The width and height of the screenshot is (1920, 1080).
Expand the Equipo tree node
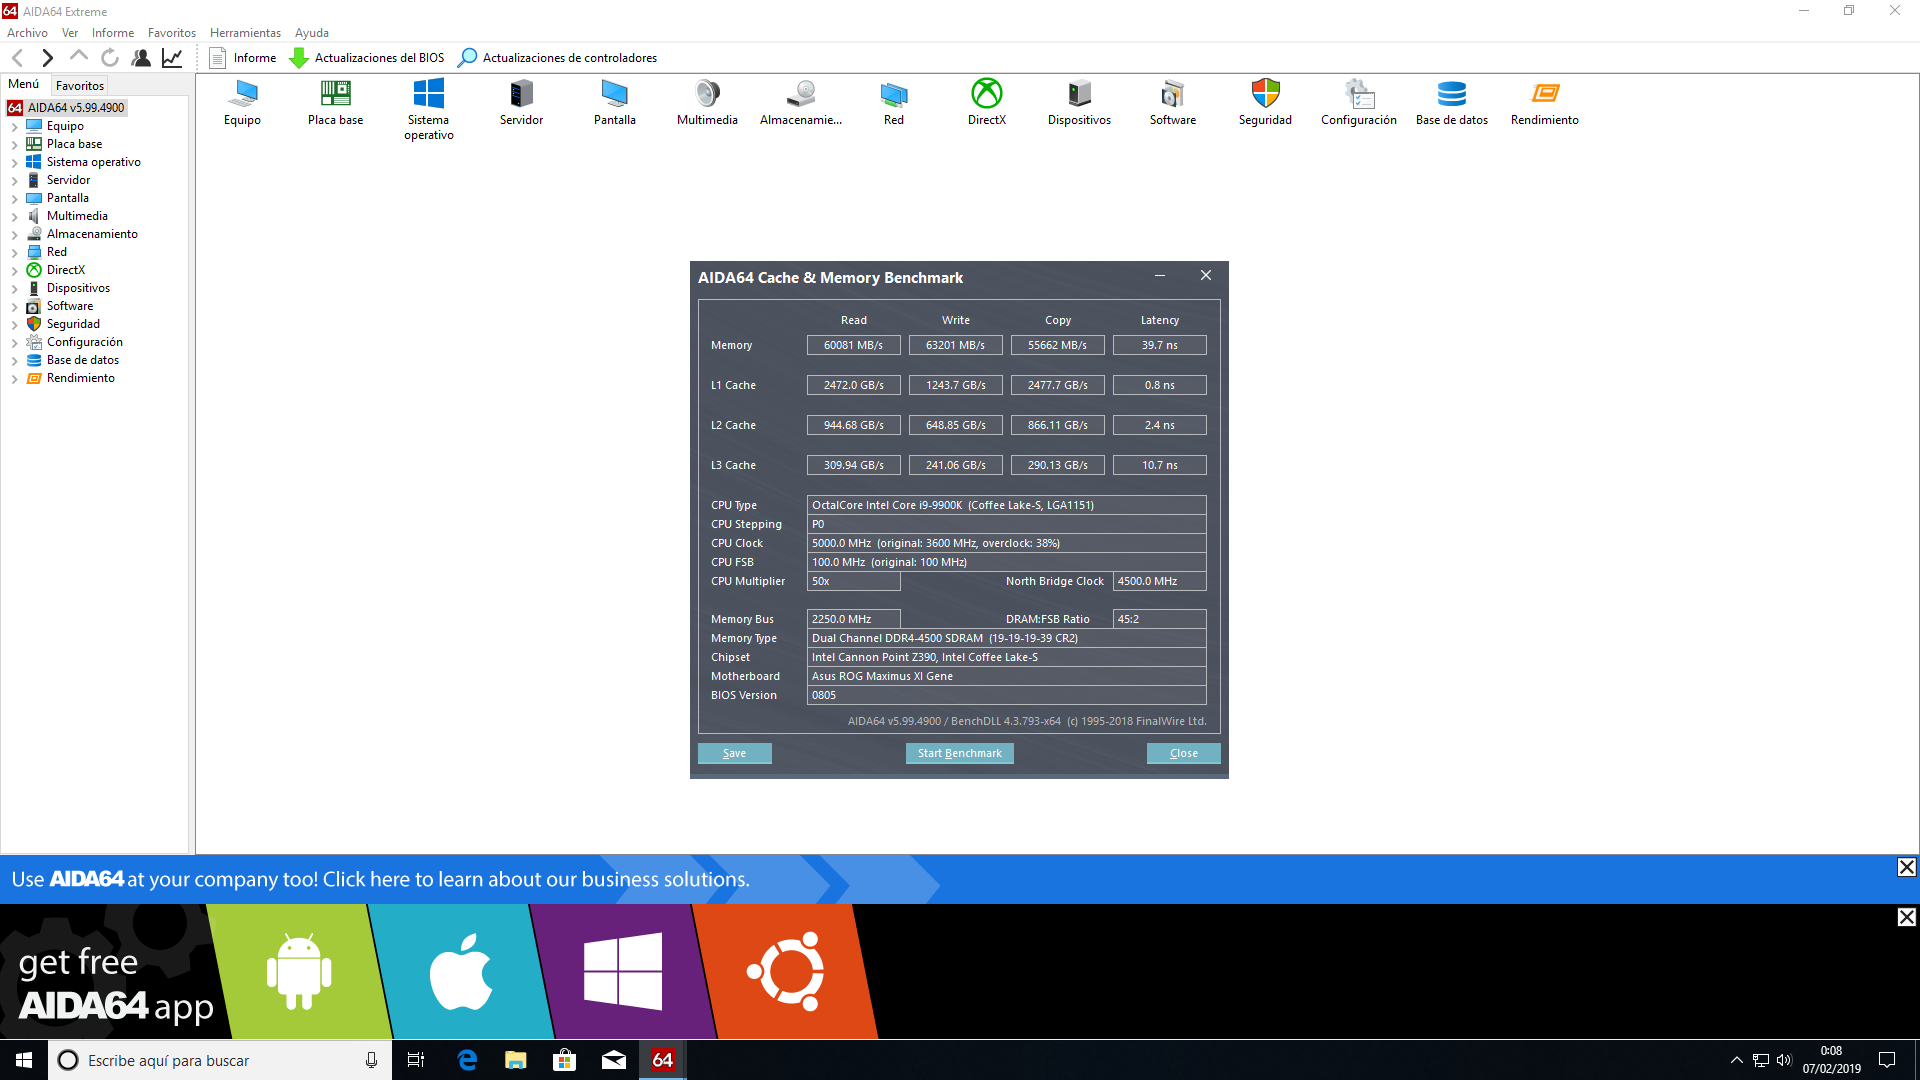[14, 127]
